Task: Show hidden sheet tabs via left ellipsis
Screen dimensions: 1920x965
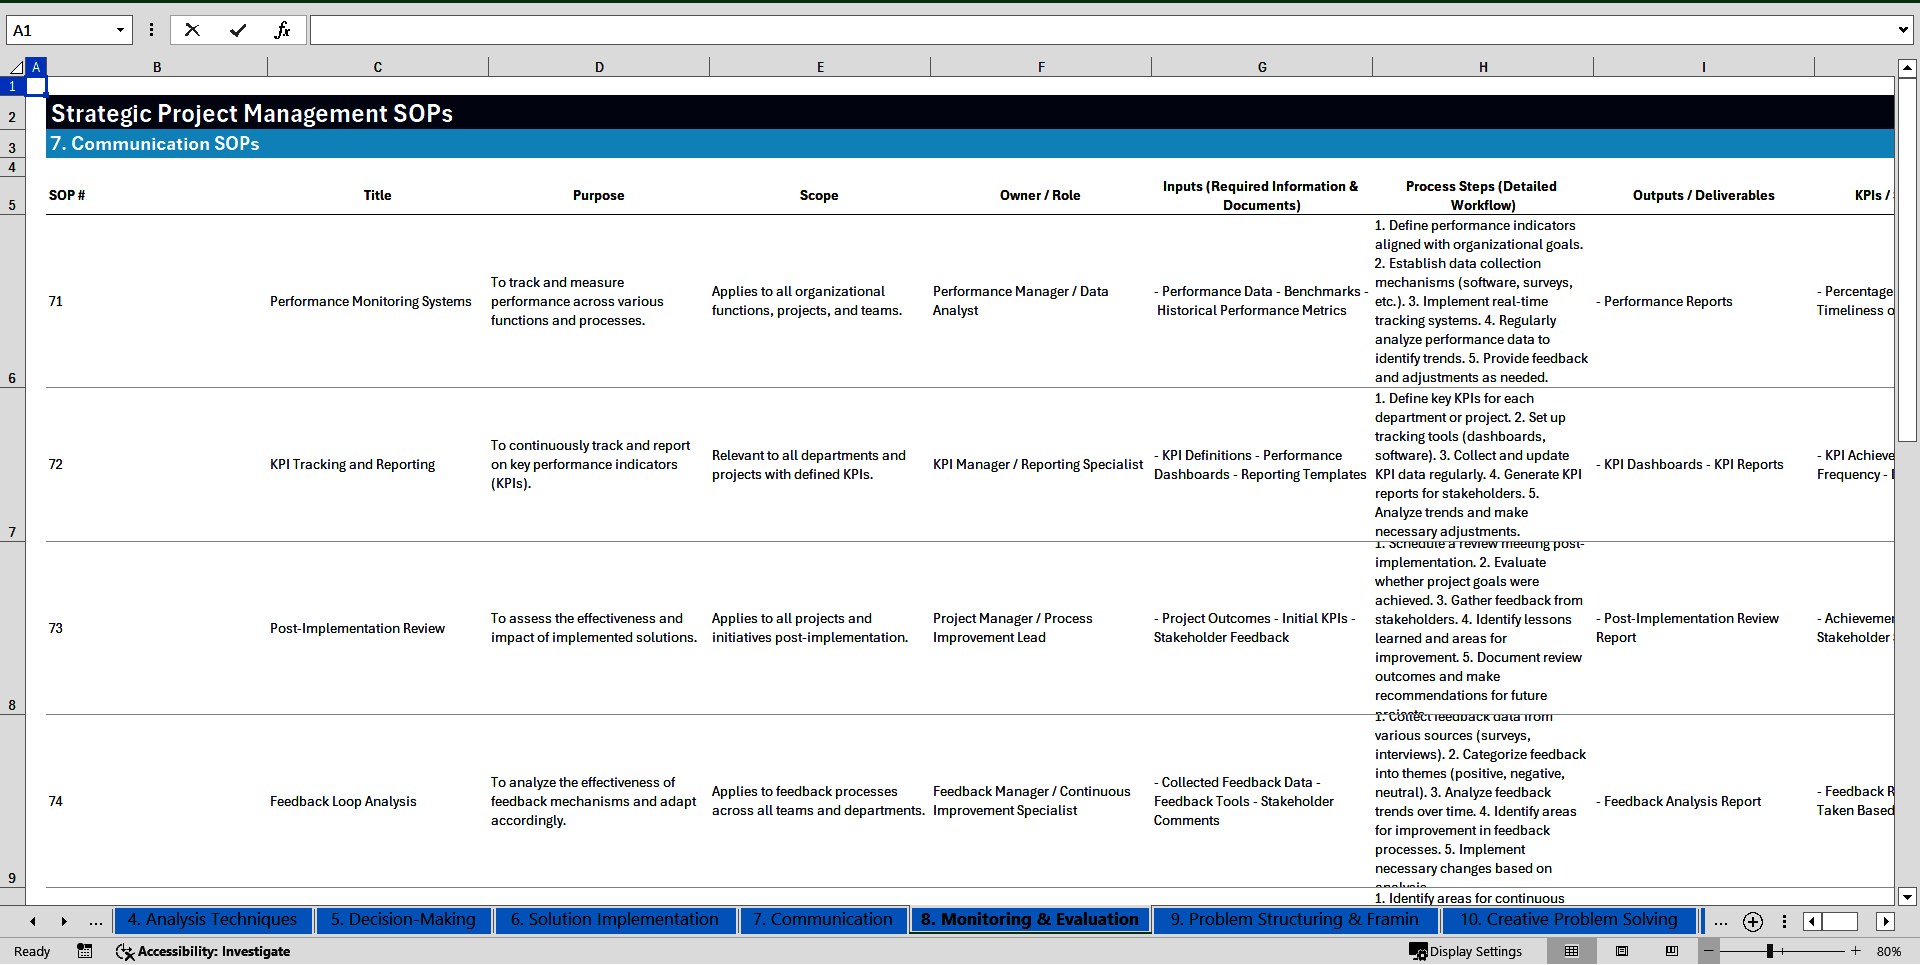Action: [x=96, y=921]
